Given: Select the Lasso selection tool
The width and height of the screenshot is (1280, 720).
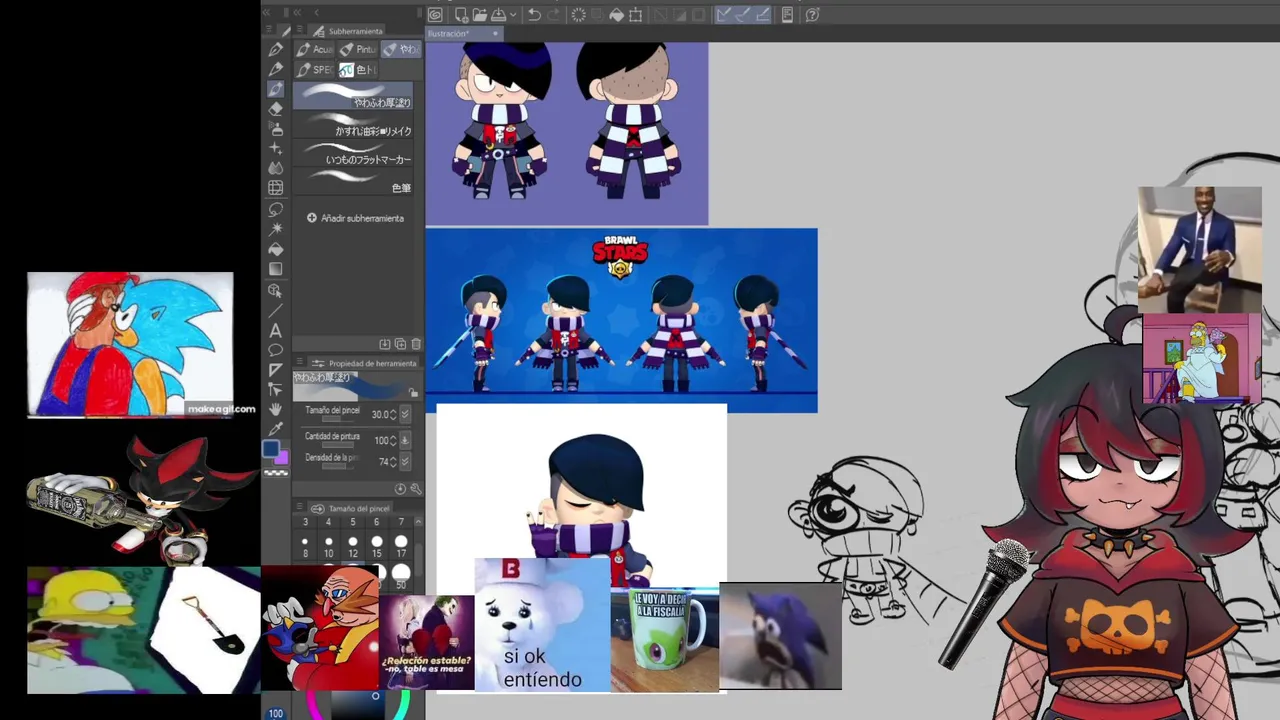Looking at the screenshot, I should point(275,210).
